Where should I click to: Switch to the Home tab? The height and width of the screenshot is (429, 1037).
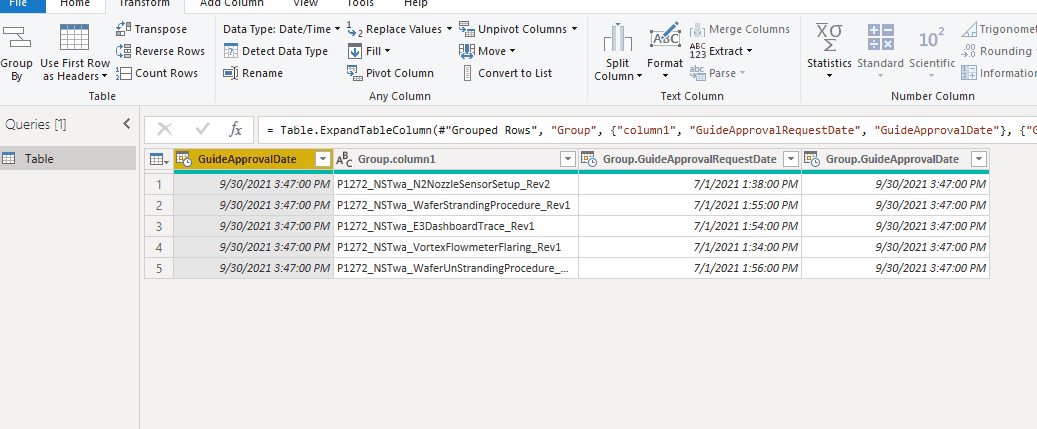pyautogui.click(x=75, y=4)
